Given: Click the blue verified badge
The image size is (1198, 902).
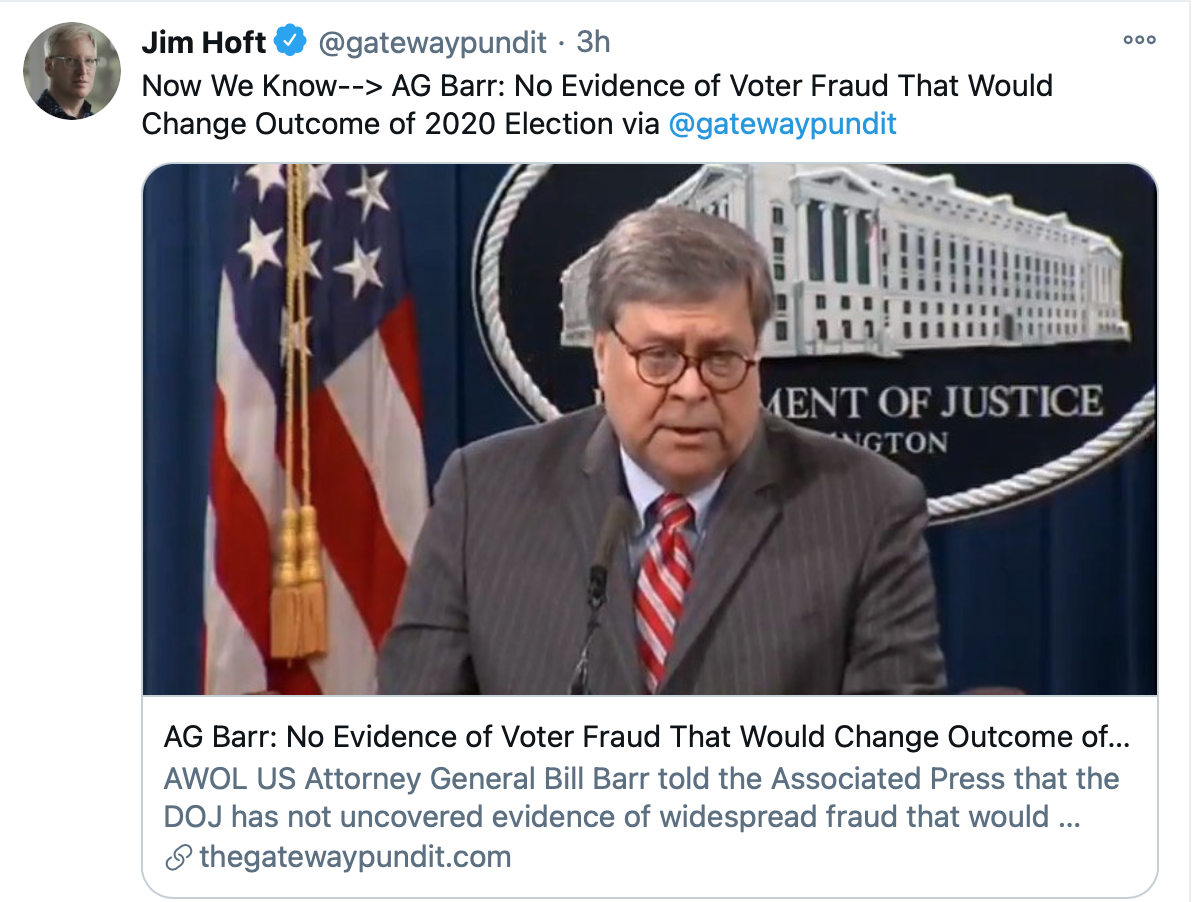Looking at the screenshot, I should [x=291, y=42].
